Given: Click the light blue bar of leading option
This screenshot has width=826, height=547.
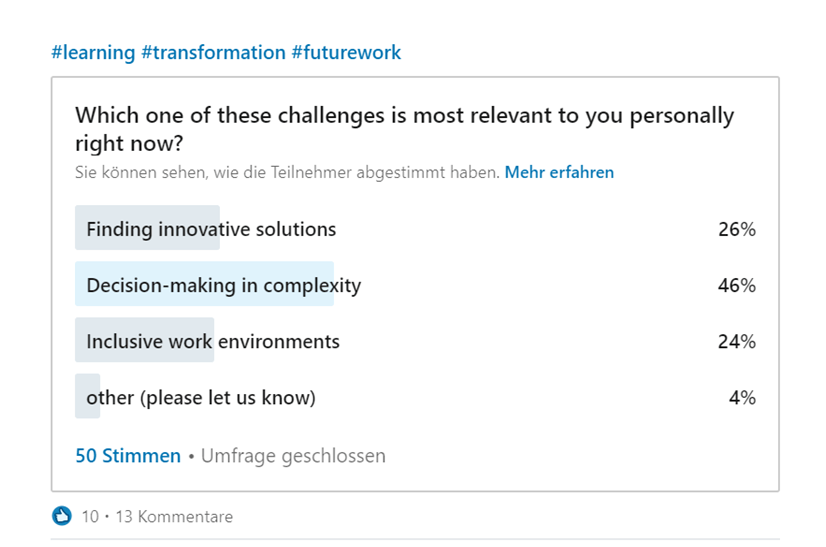Looking at the screenshot, I should point(204,285).
